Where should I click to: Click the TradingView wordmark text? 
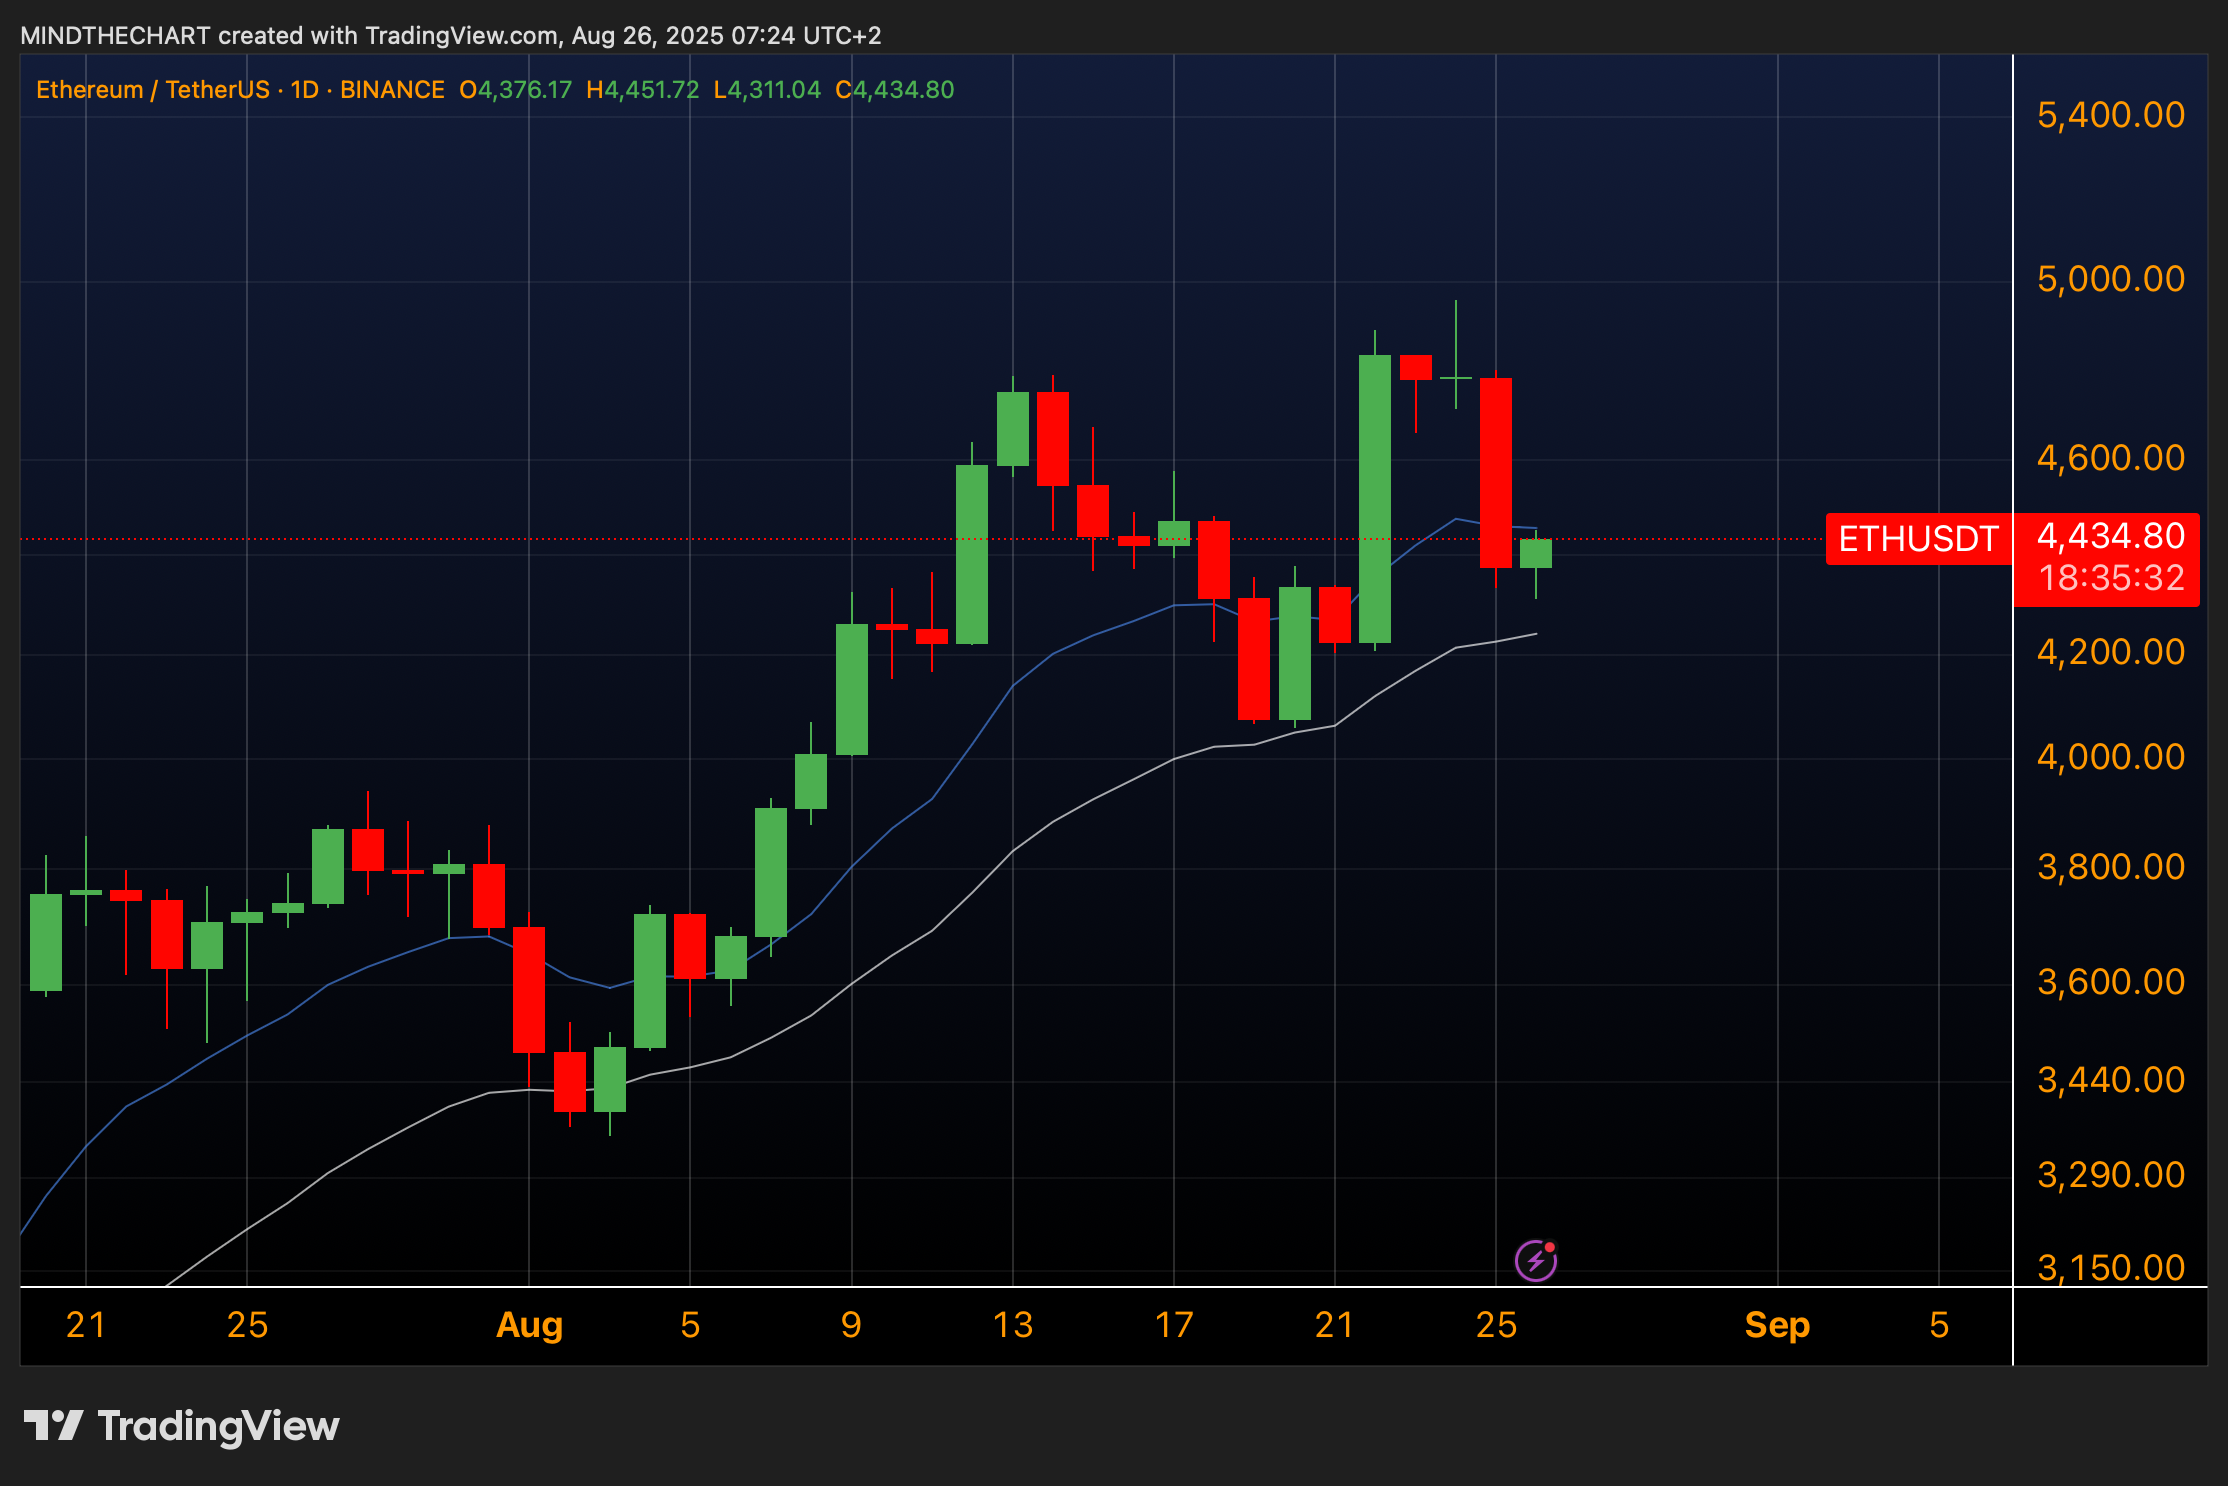pos(218,1425)
